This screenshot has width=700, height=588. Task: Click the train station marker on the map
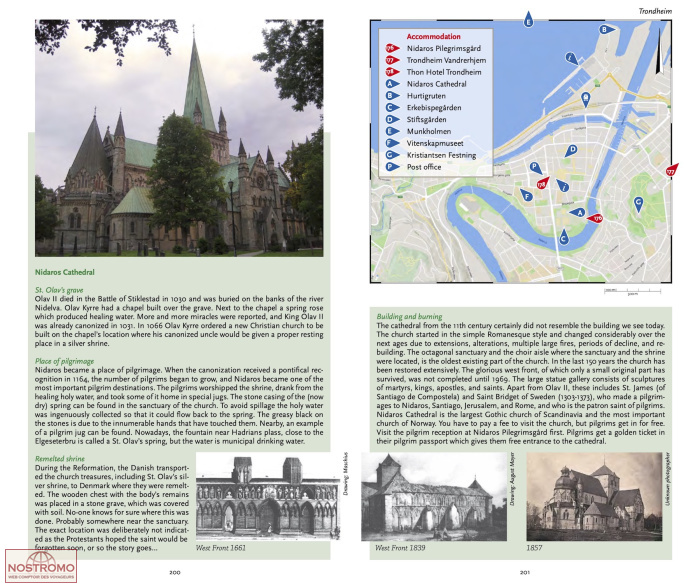(585, 100)
